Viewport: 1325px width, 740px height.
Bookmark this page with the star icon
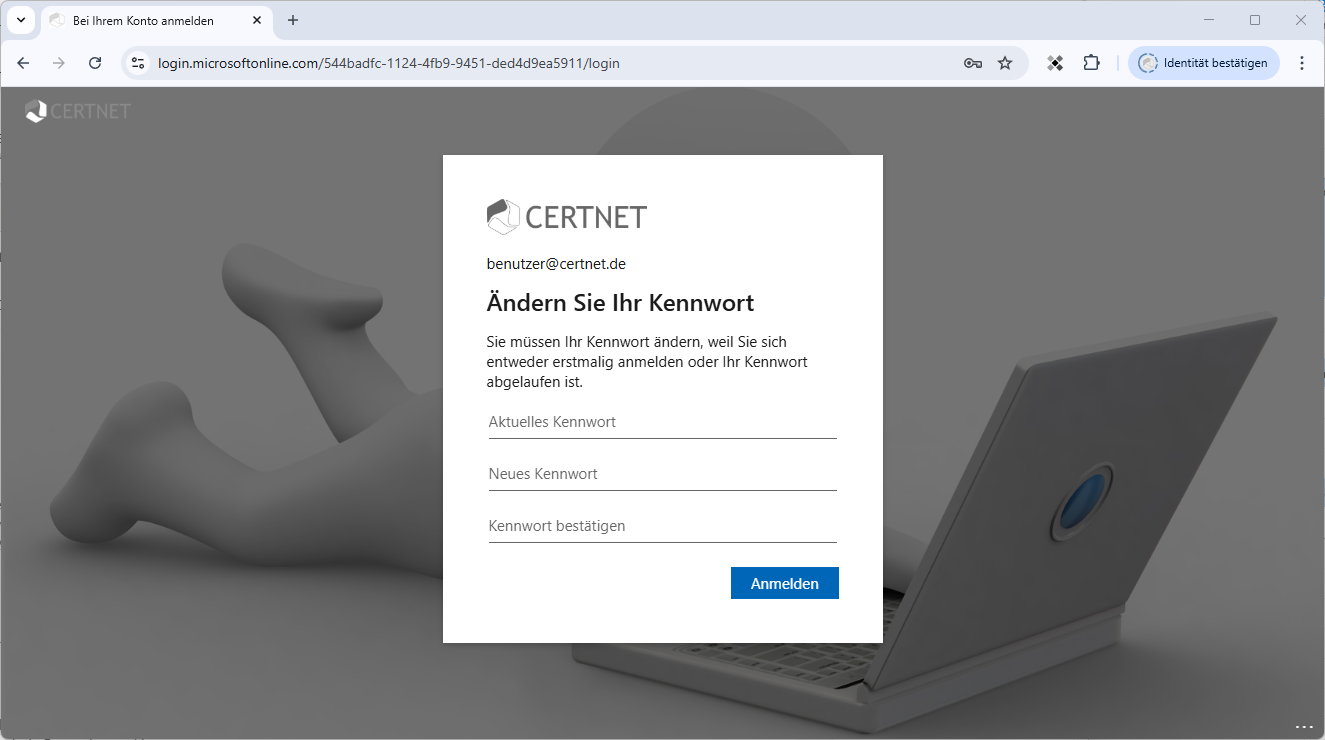point(1005,63)
